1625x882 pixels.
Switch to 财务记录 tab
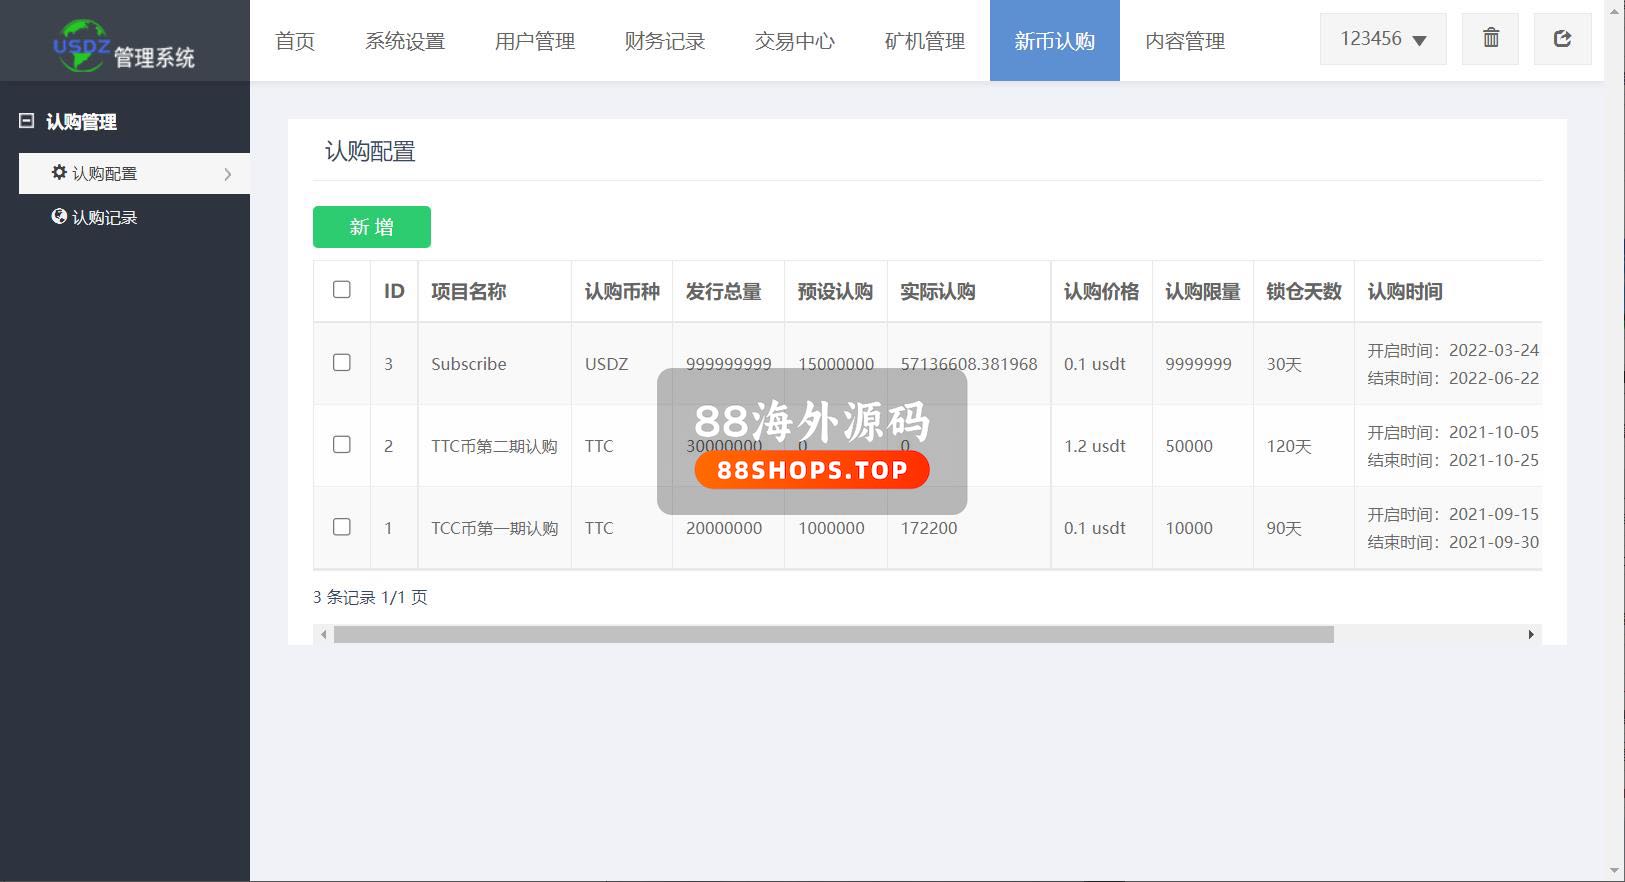click(664, 41)
